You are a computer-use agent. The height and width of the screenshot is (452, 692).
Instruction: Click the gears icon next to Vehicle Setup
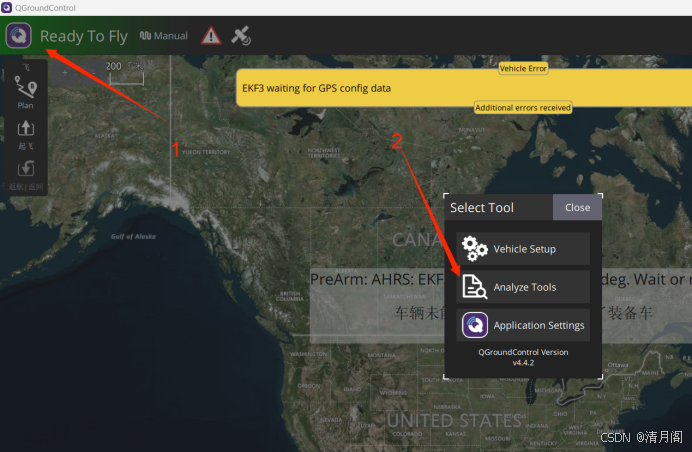pyautogui.click(x=474, y=249)
